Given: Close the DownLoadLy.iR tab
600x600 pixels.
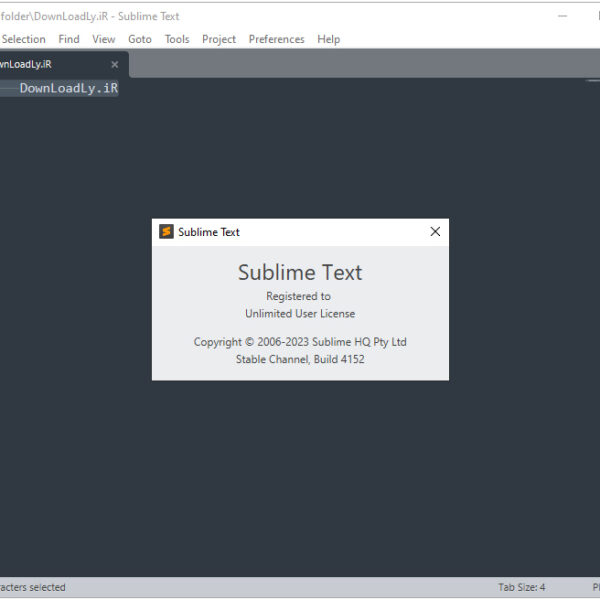Looking at the screenshot, I should 114,65.
